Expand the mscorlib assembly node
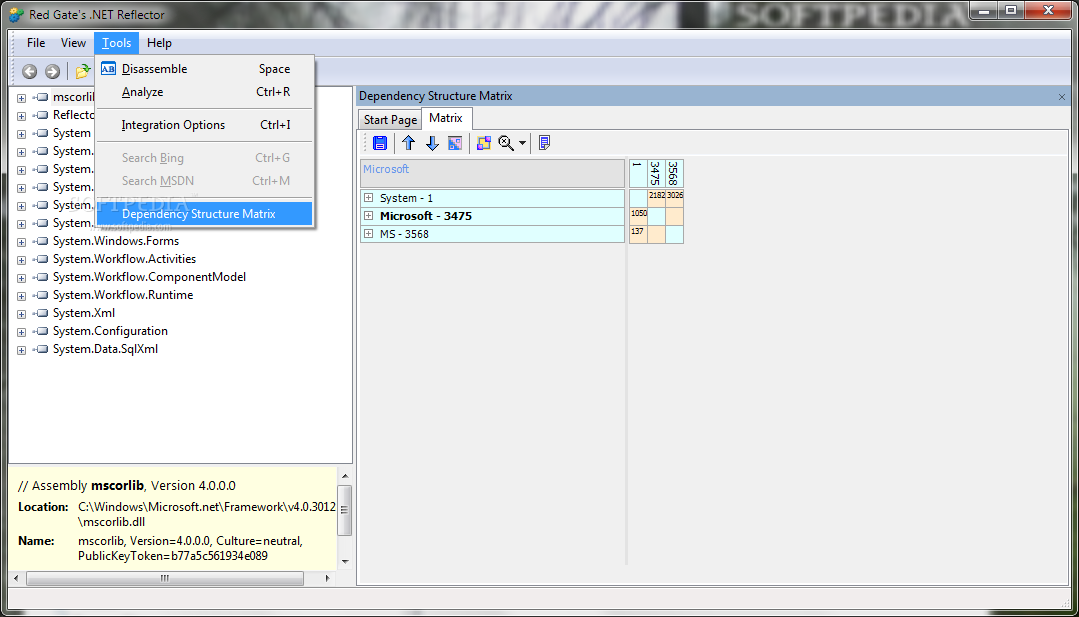1079x617 pixels. pos(21,98)
